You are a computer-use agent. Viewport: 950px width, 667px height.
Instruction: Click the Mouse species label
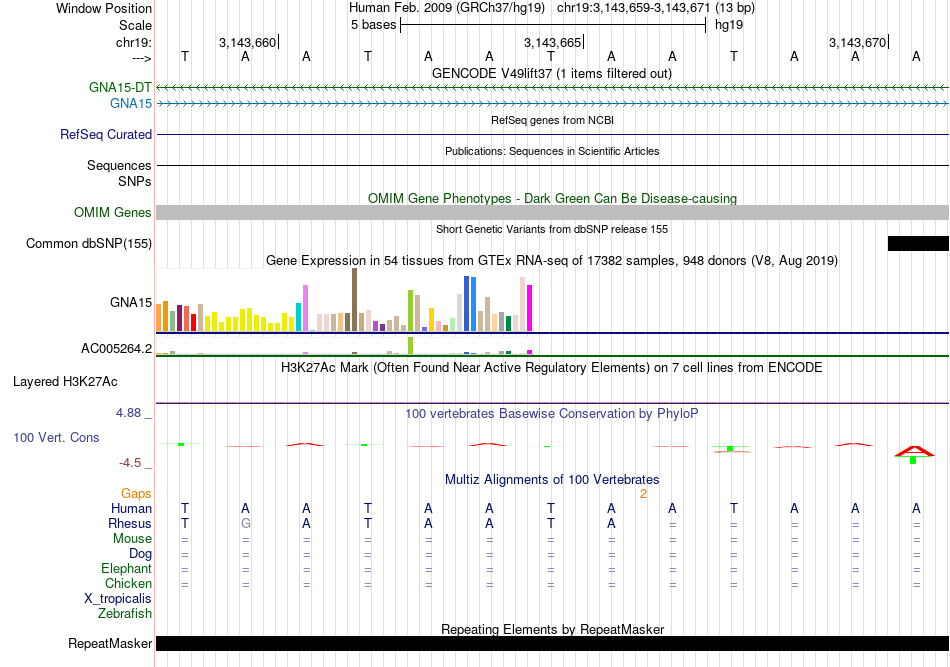(132, 539)
